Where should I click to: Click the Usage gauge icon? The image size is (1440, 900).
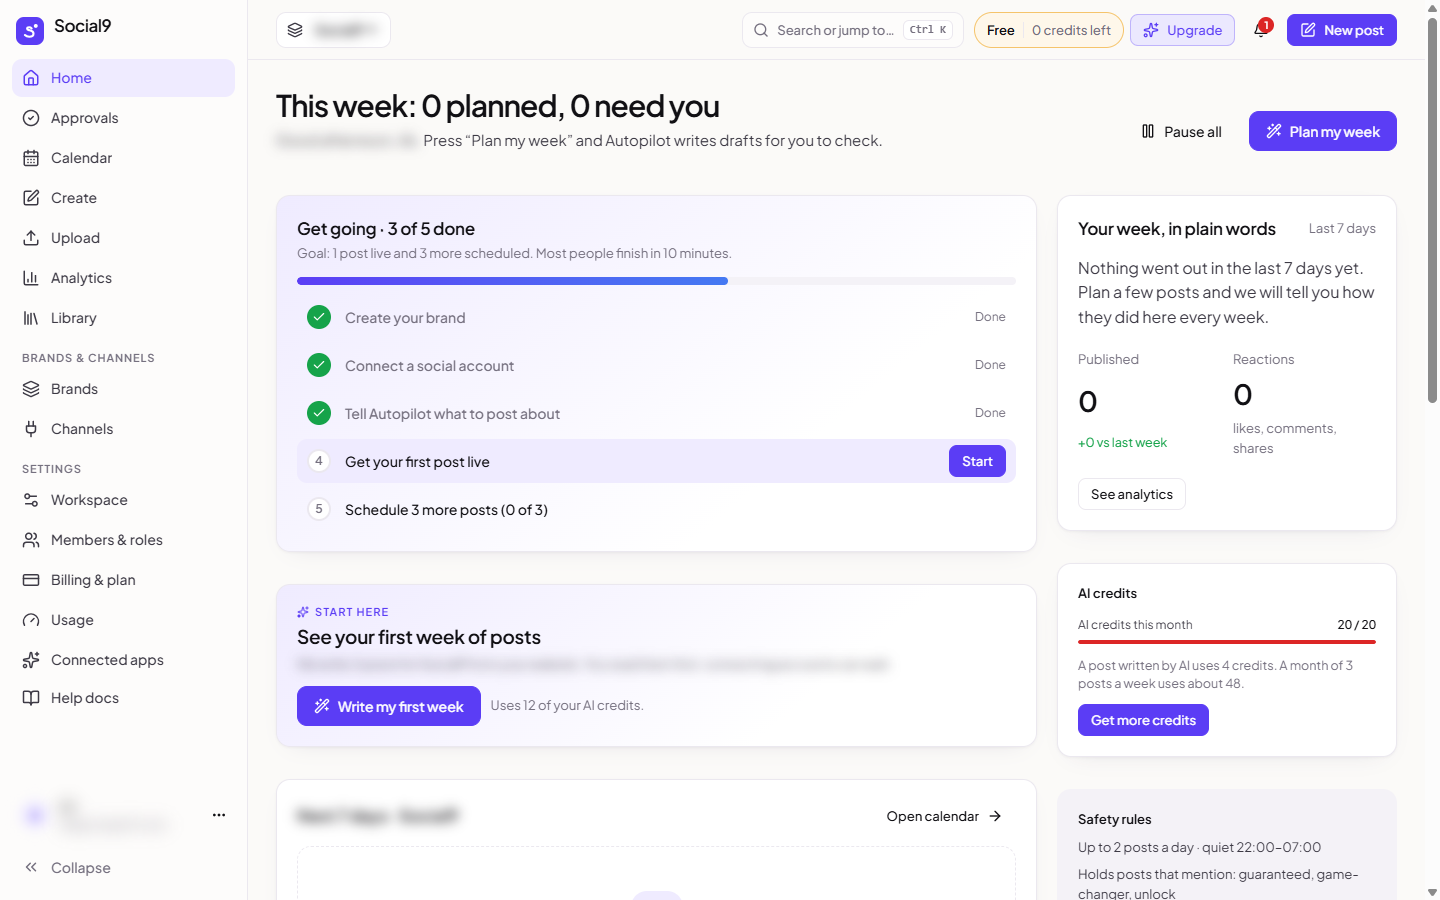pos(31,620)
